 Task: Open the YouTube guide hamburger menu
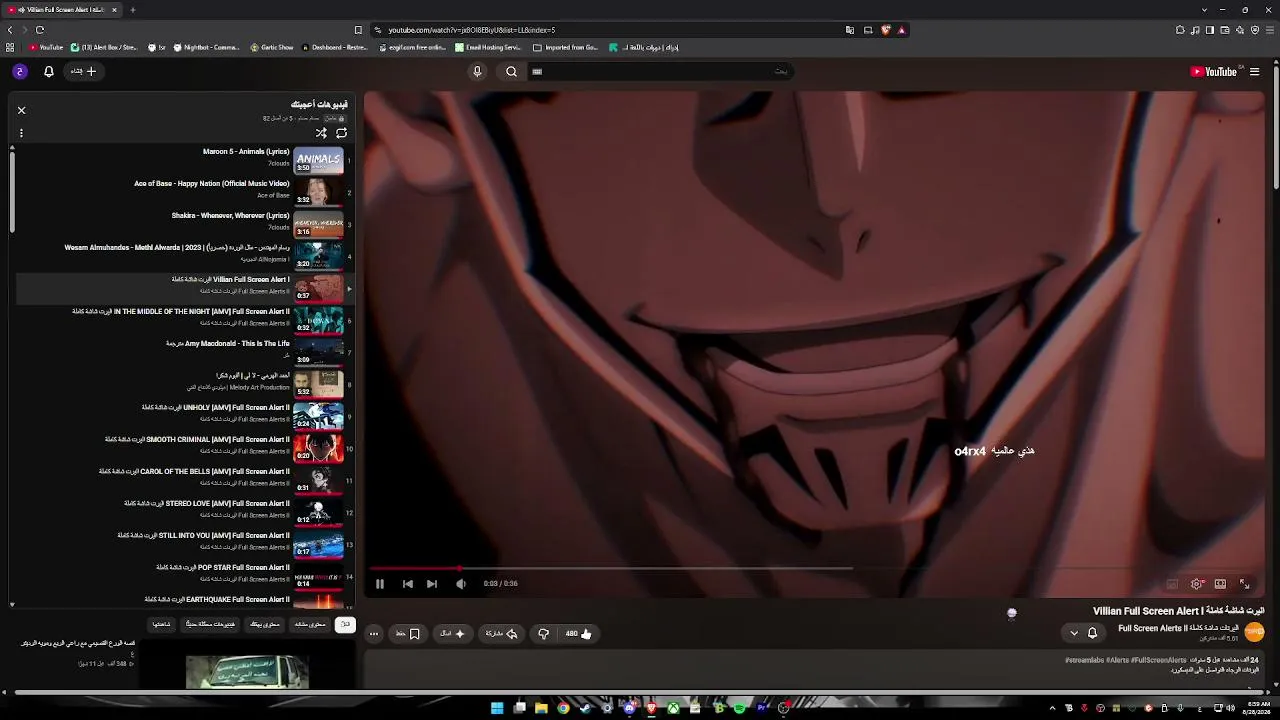1254,72
